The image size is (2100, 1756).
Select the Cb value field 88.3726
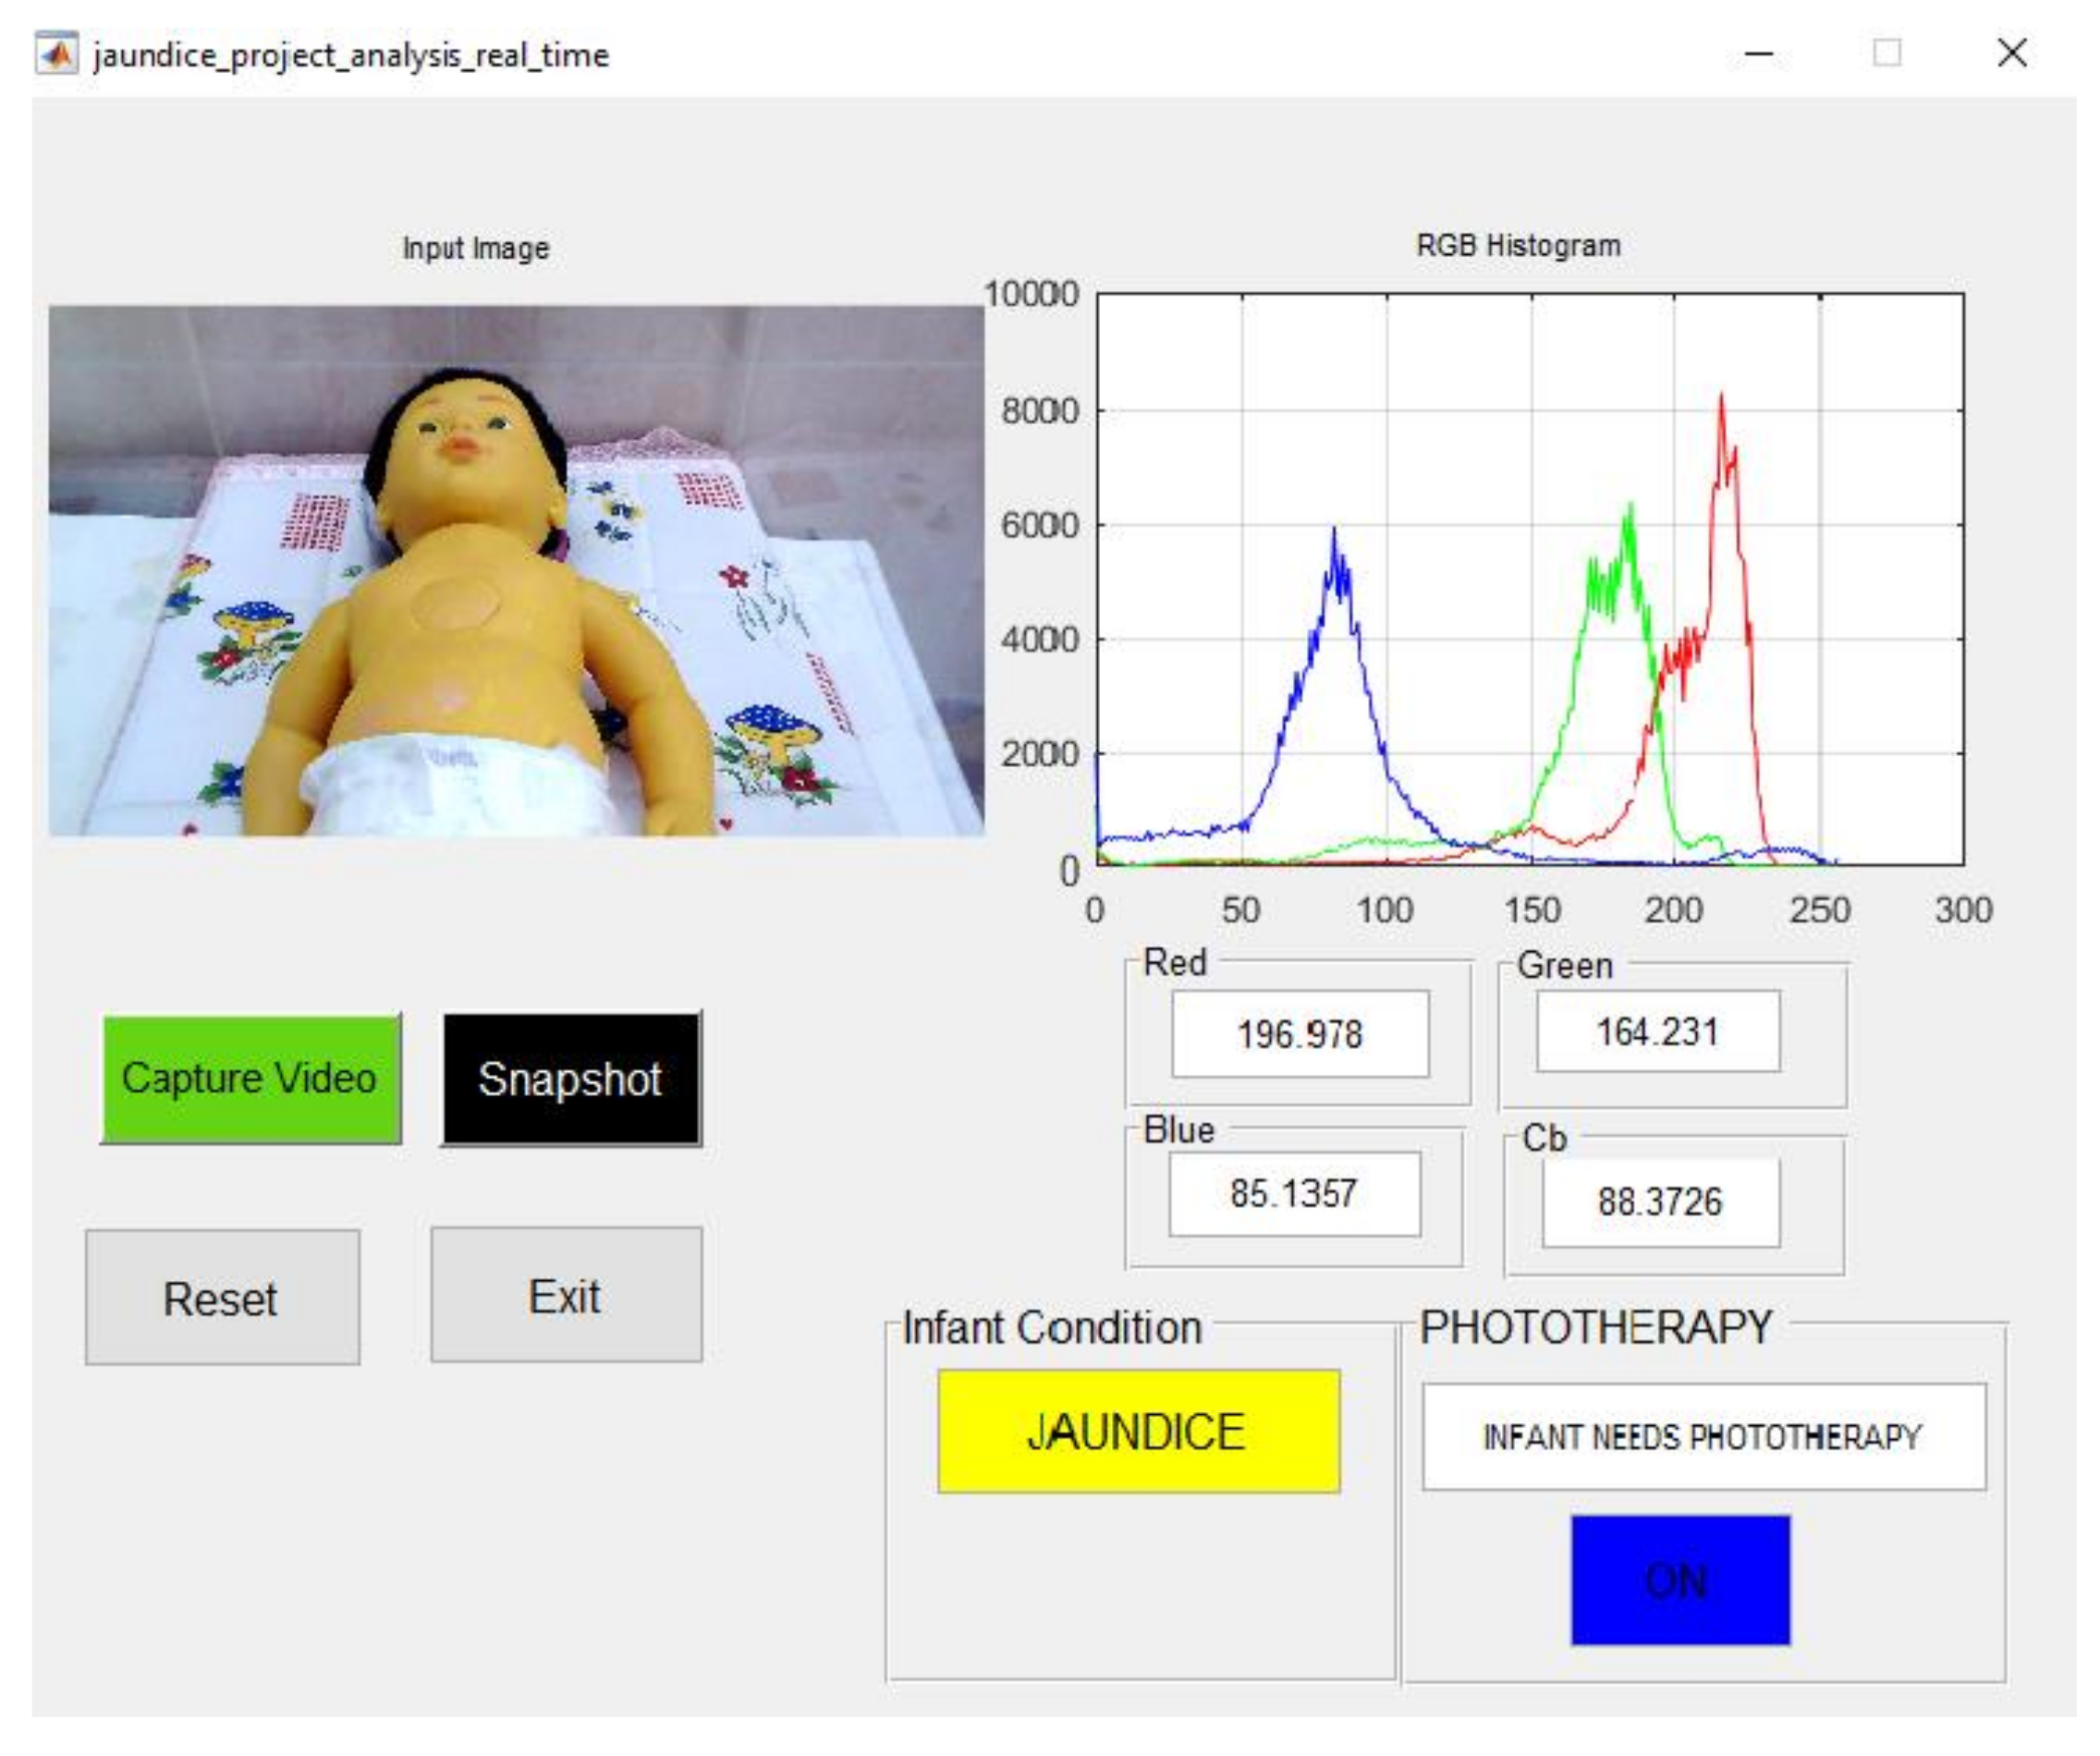coord(1660,1202)
